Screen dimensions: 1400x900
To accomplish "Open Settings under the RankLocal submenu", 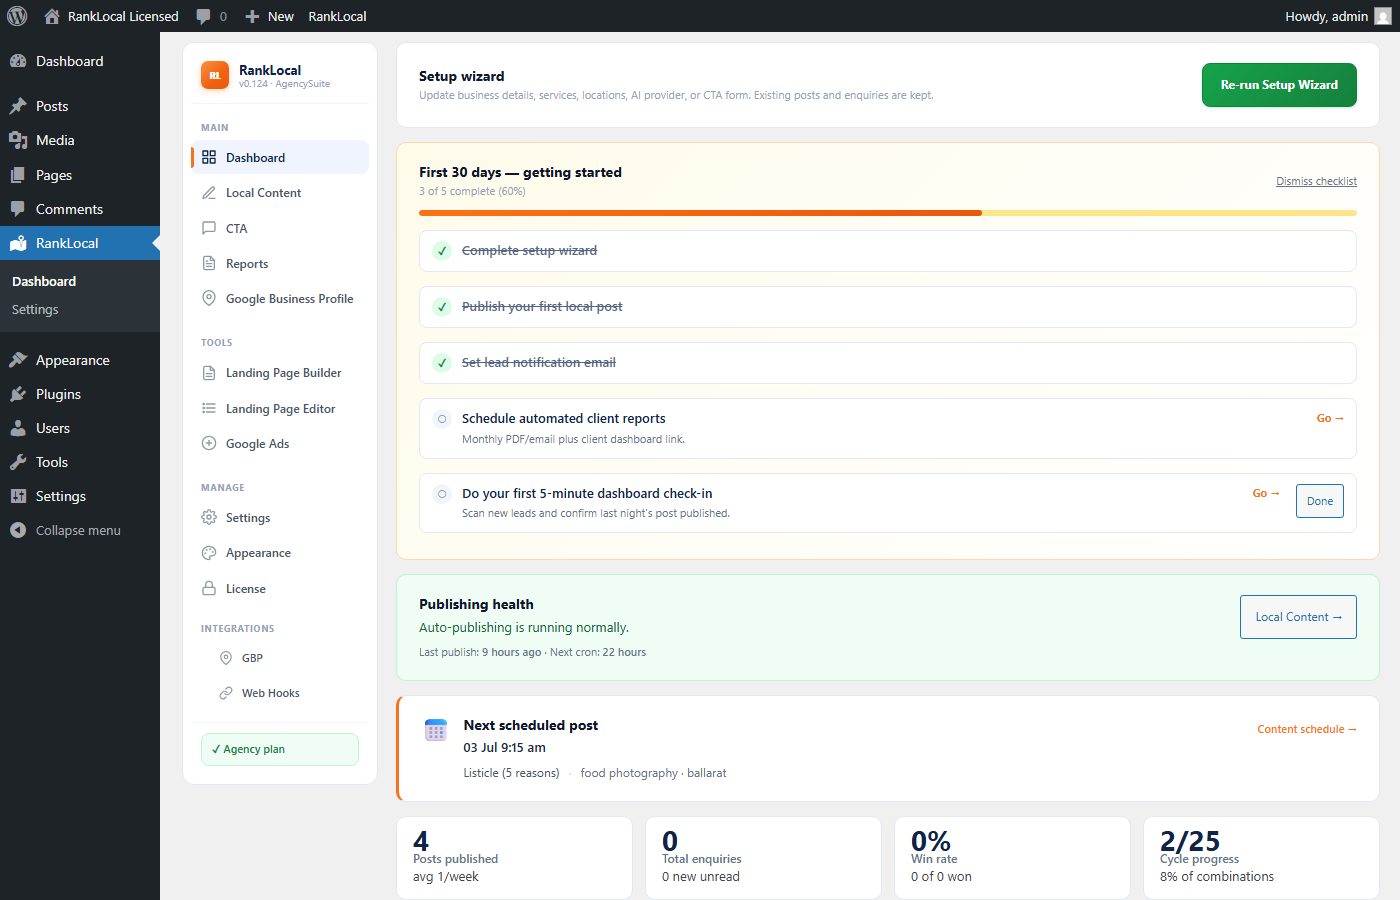I will tap(35, 309).
